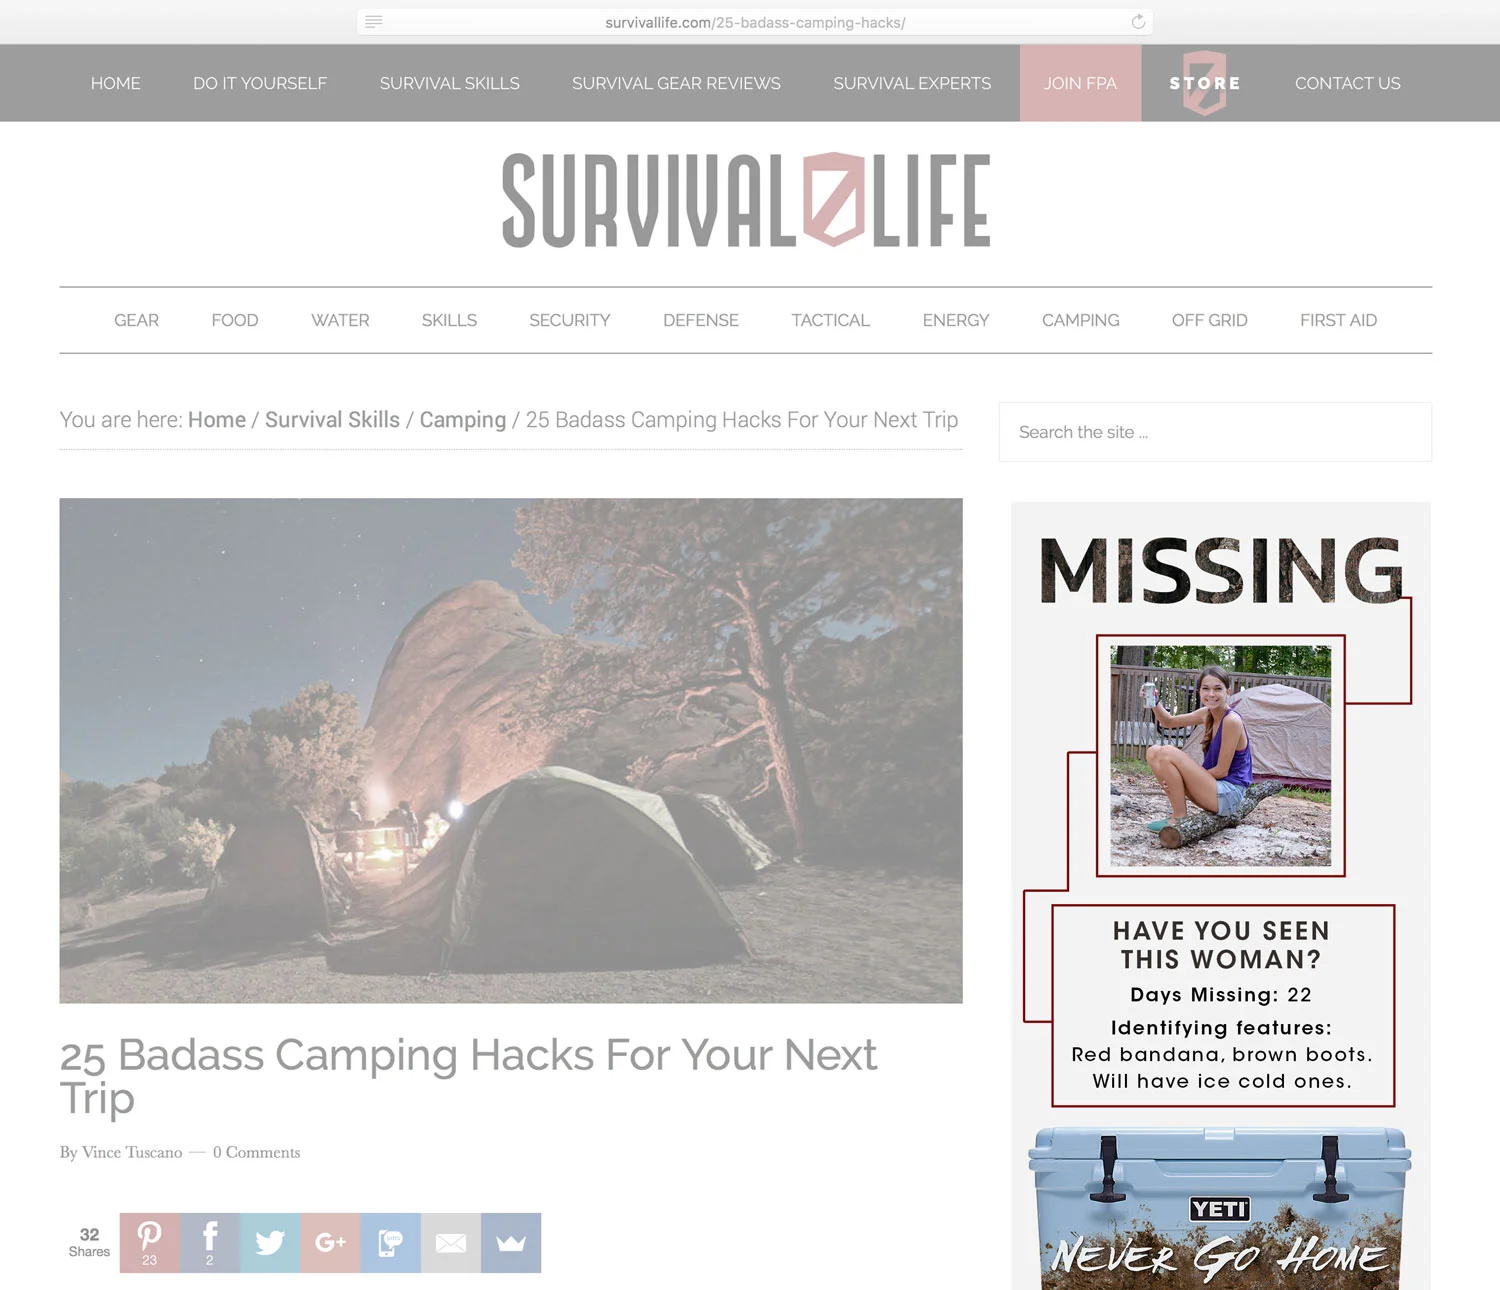Image resolution: width=1500 pixels, height=1290 pixels.
Task: Share article via Twitter bird icon
Action: (x=270, y=1243)
